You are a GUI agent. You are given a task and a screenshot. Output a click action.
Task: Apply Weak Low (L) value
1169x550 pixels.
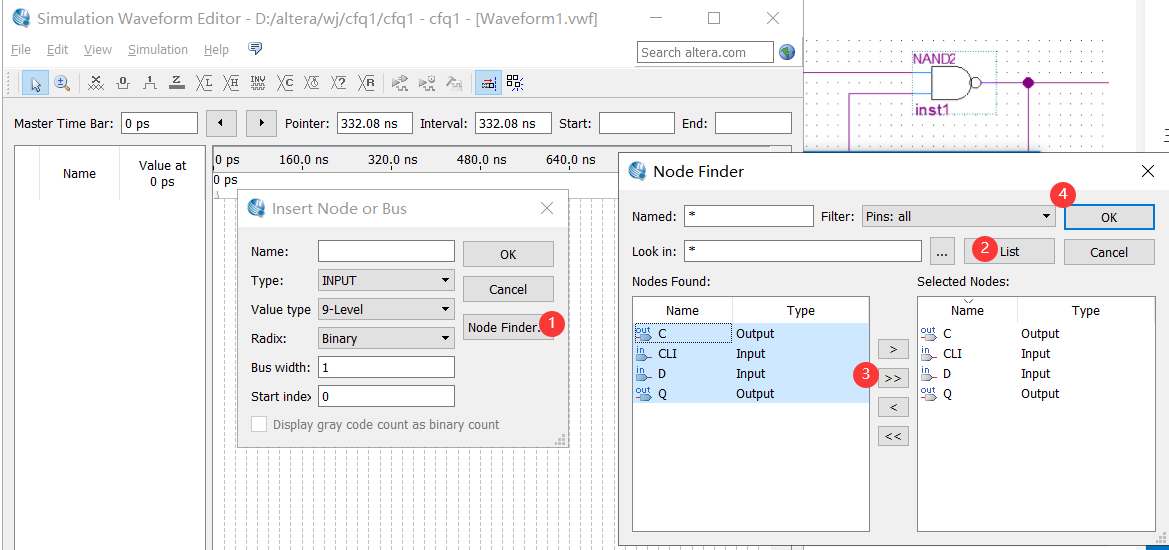[x=204, y=83]
